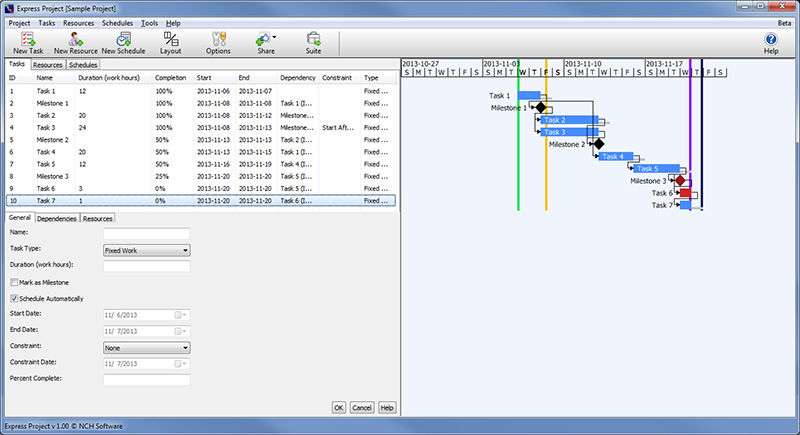
Task: Click the Help icon in toolbar
Action: coord(770,41)
